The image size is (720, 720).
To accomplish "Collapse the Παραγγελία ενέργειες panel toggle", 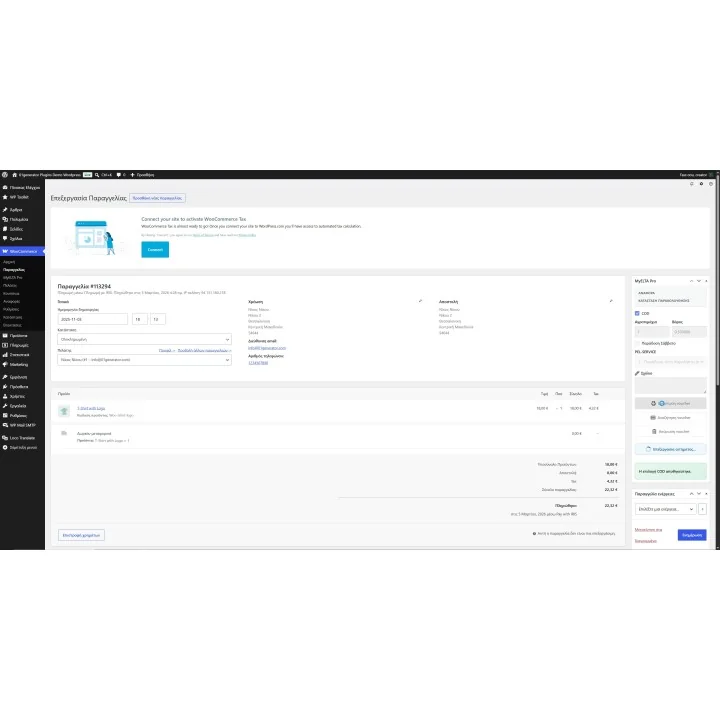I will [x=706, y=494].
